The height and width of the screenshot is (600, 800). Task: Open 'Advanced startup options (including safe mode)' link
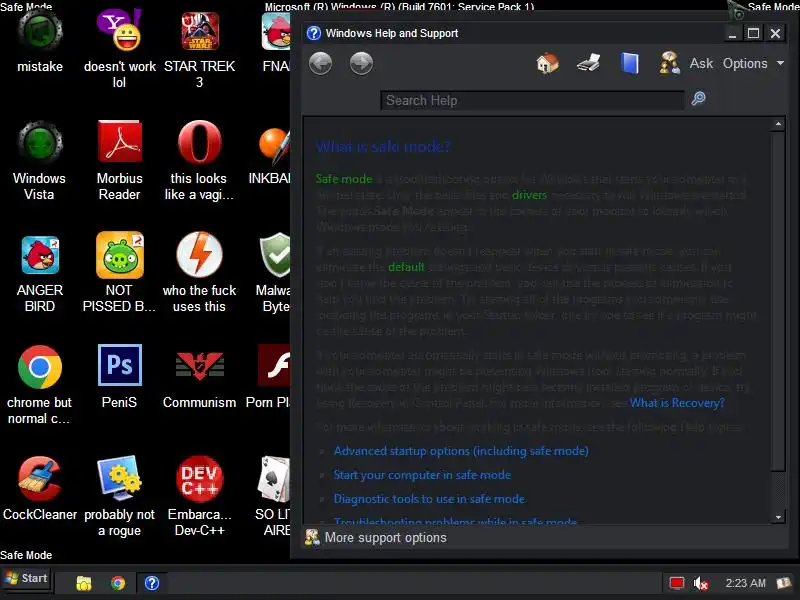(461, 451)
